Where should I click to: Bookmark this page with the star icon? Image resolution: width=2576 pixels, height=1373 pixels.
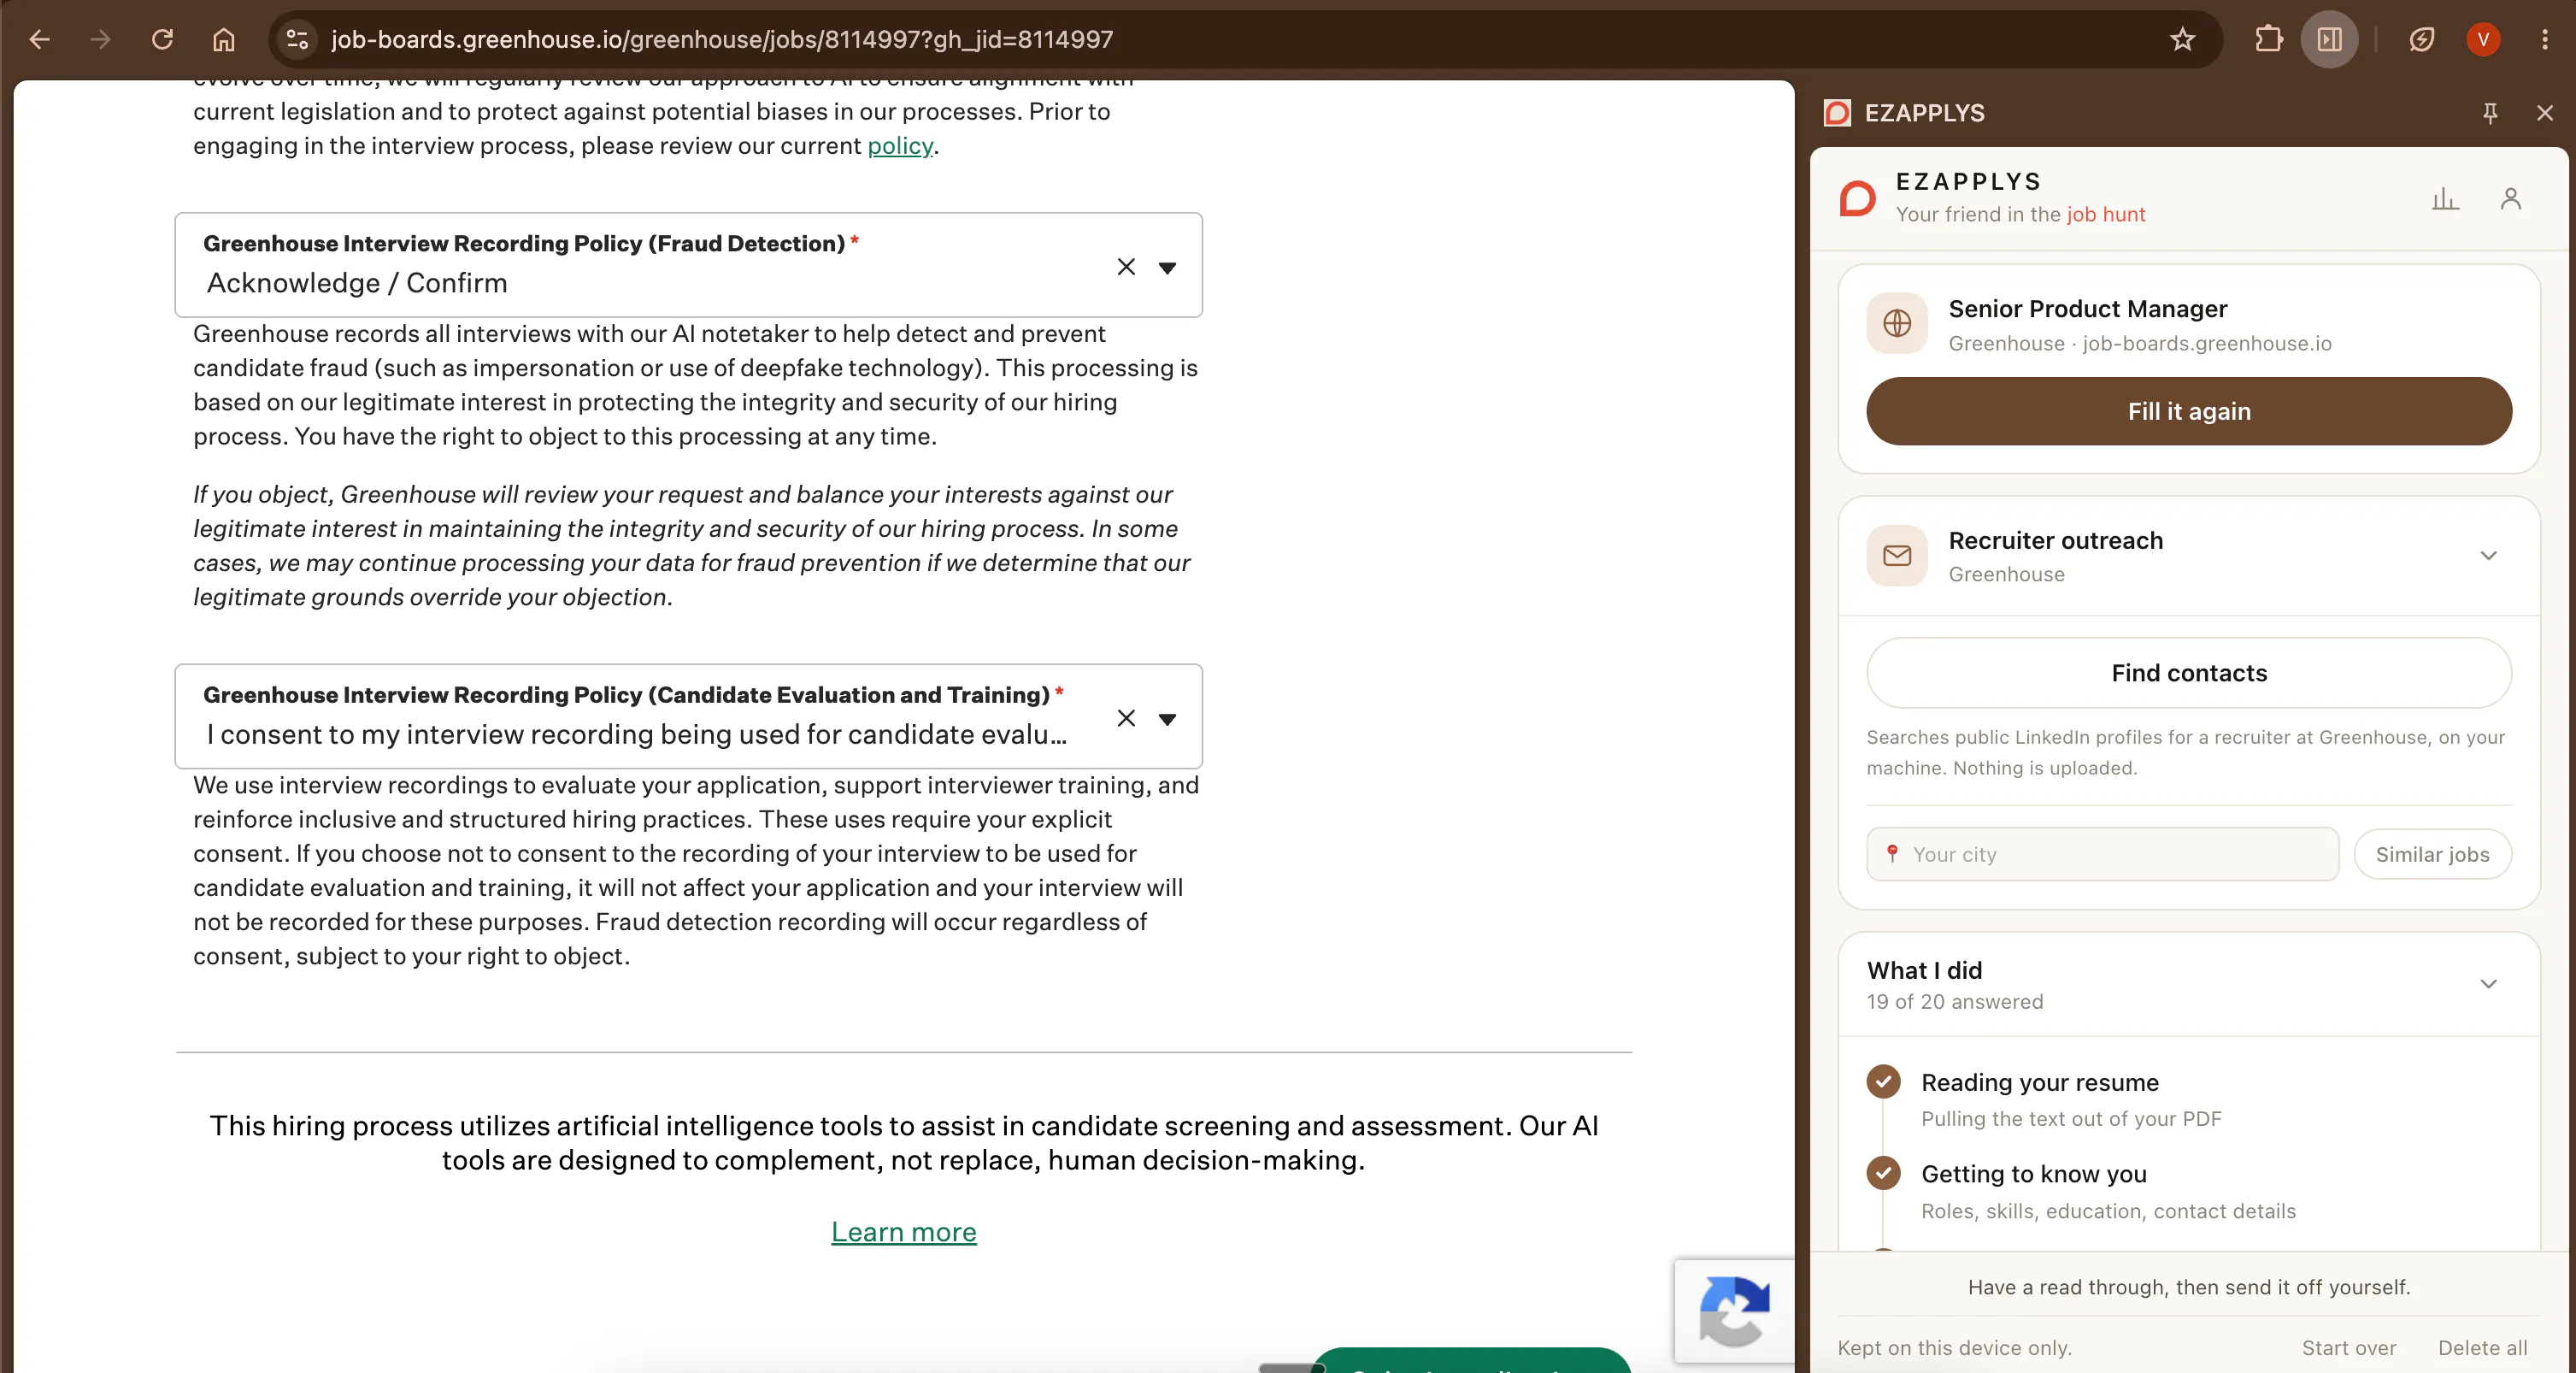click(x=2183, y=39)
